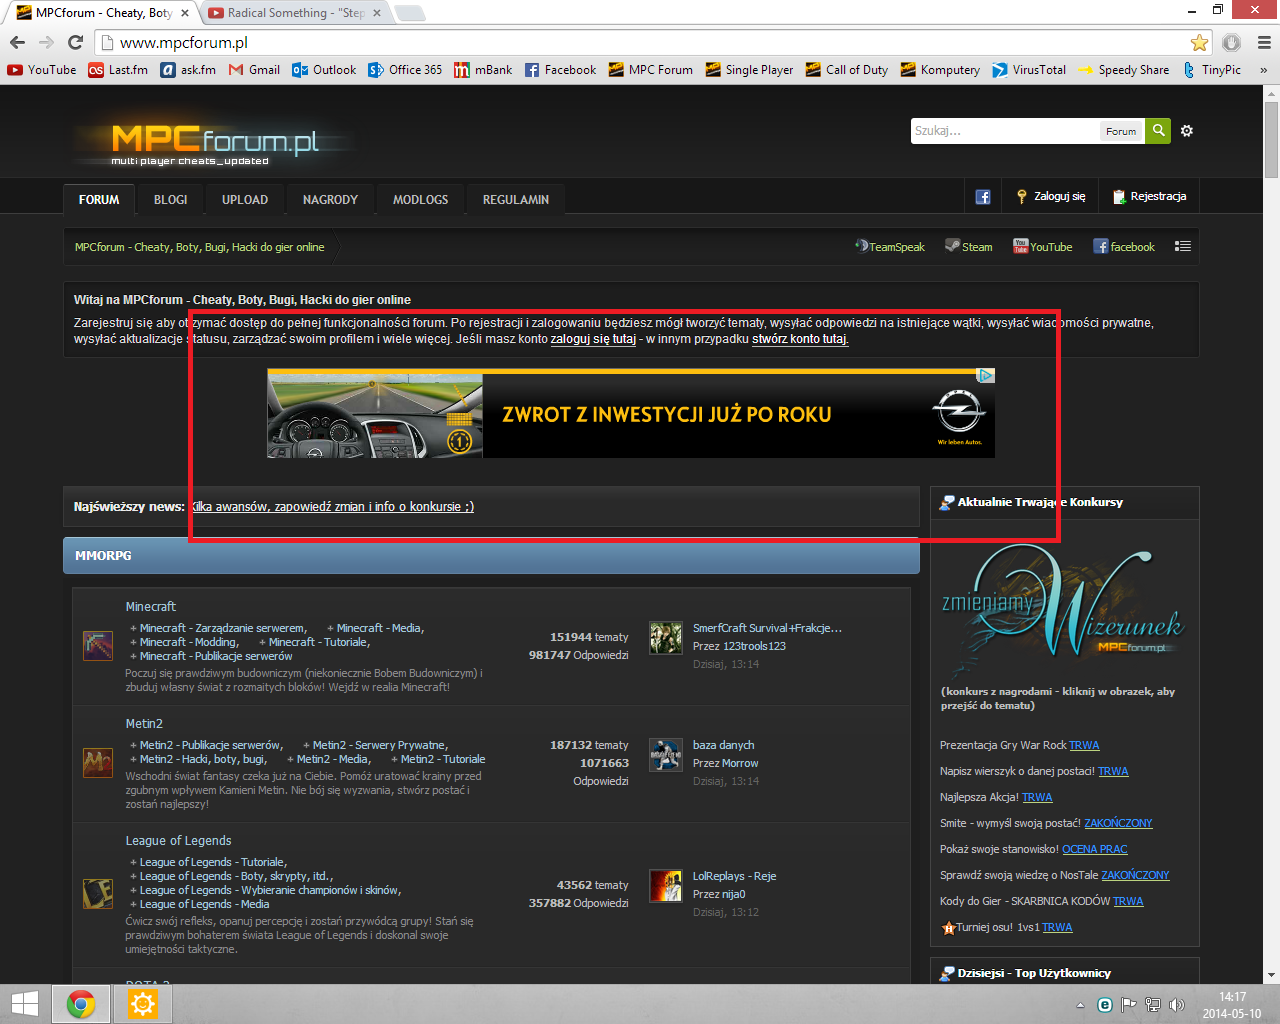
Task: Select the MODLOGS tab
Action: tap(421, 199)
